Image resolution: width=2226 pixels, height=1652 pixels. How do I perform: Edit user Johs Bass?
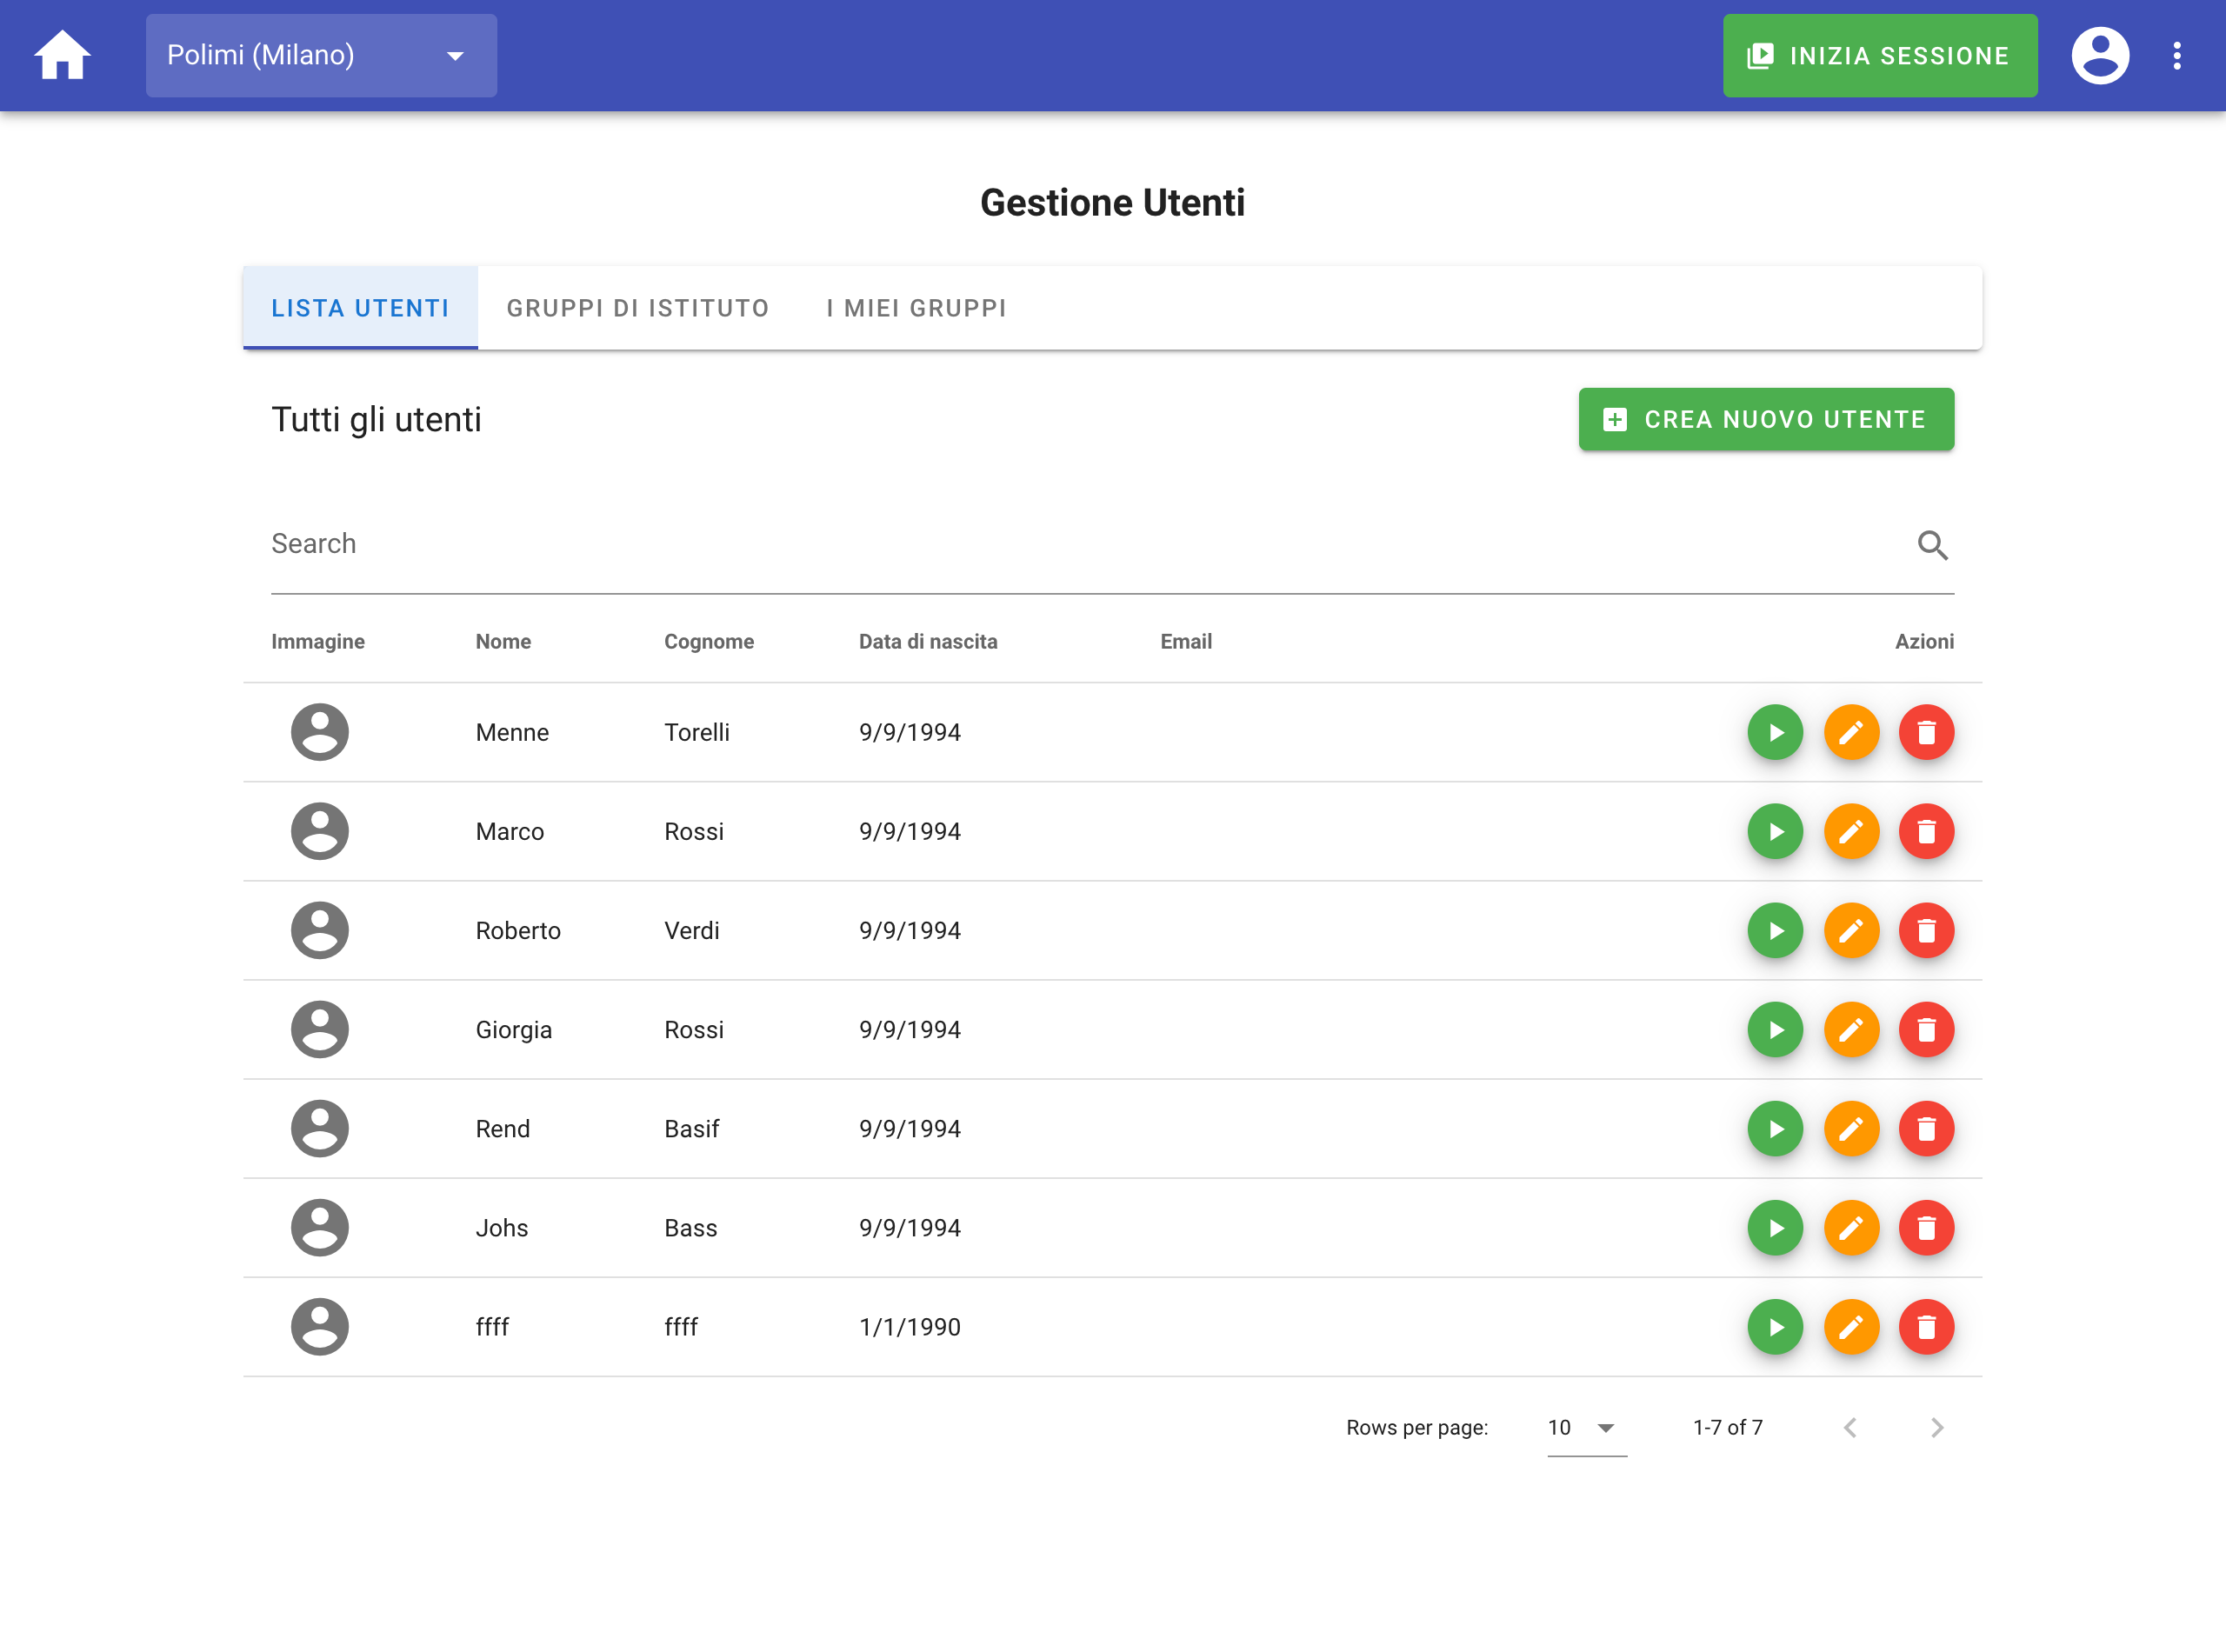click(1851, 1227)
